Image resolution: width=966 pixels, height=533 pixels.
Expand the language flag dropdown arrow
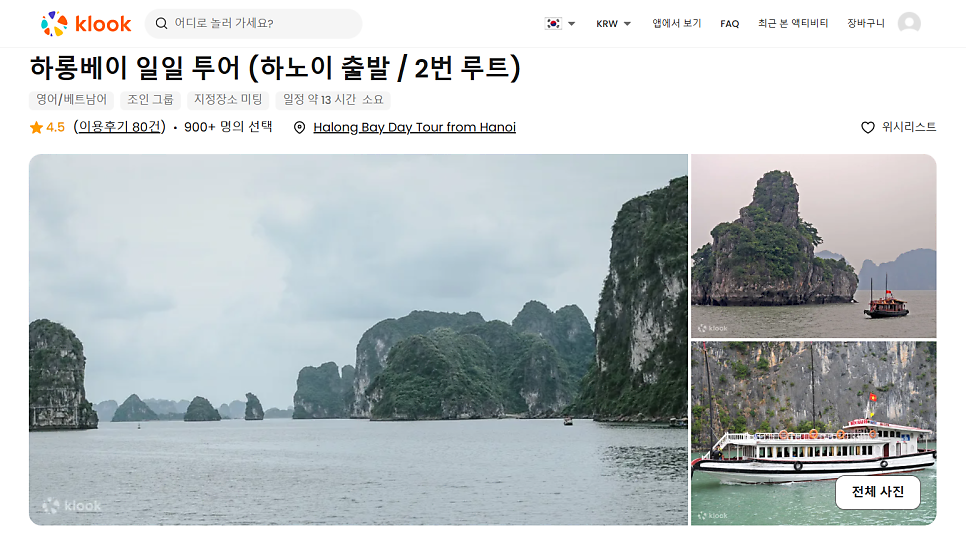pyautogui.click(x=572, y=24)
